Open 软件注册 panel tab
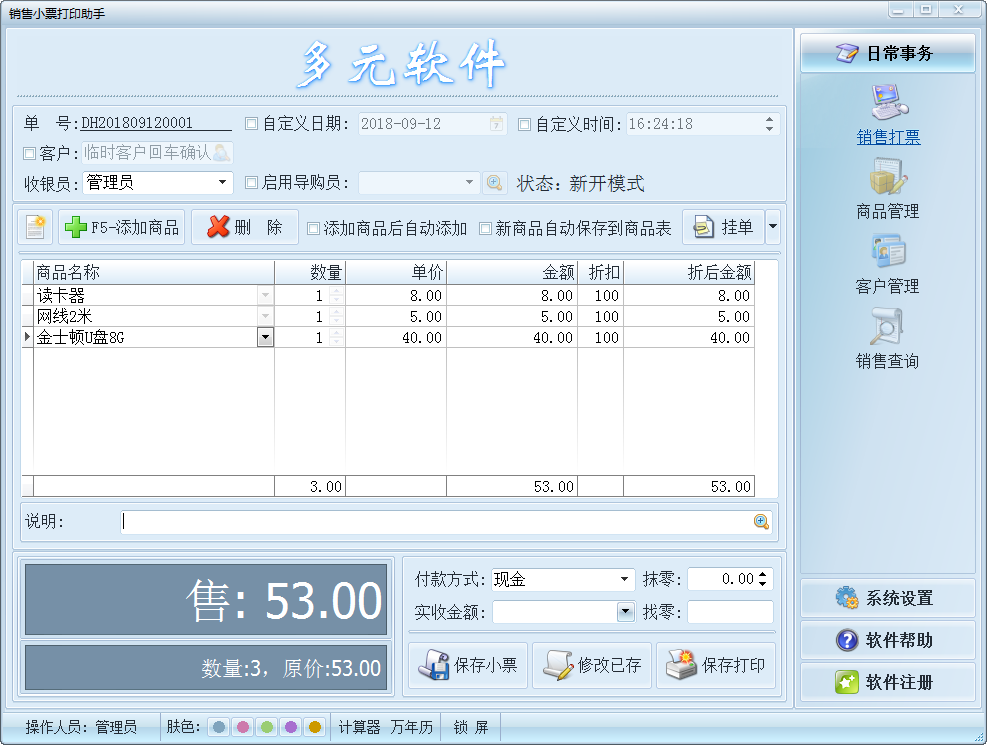 [888, 682]
